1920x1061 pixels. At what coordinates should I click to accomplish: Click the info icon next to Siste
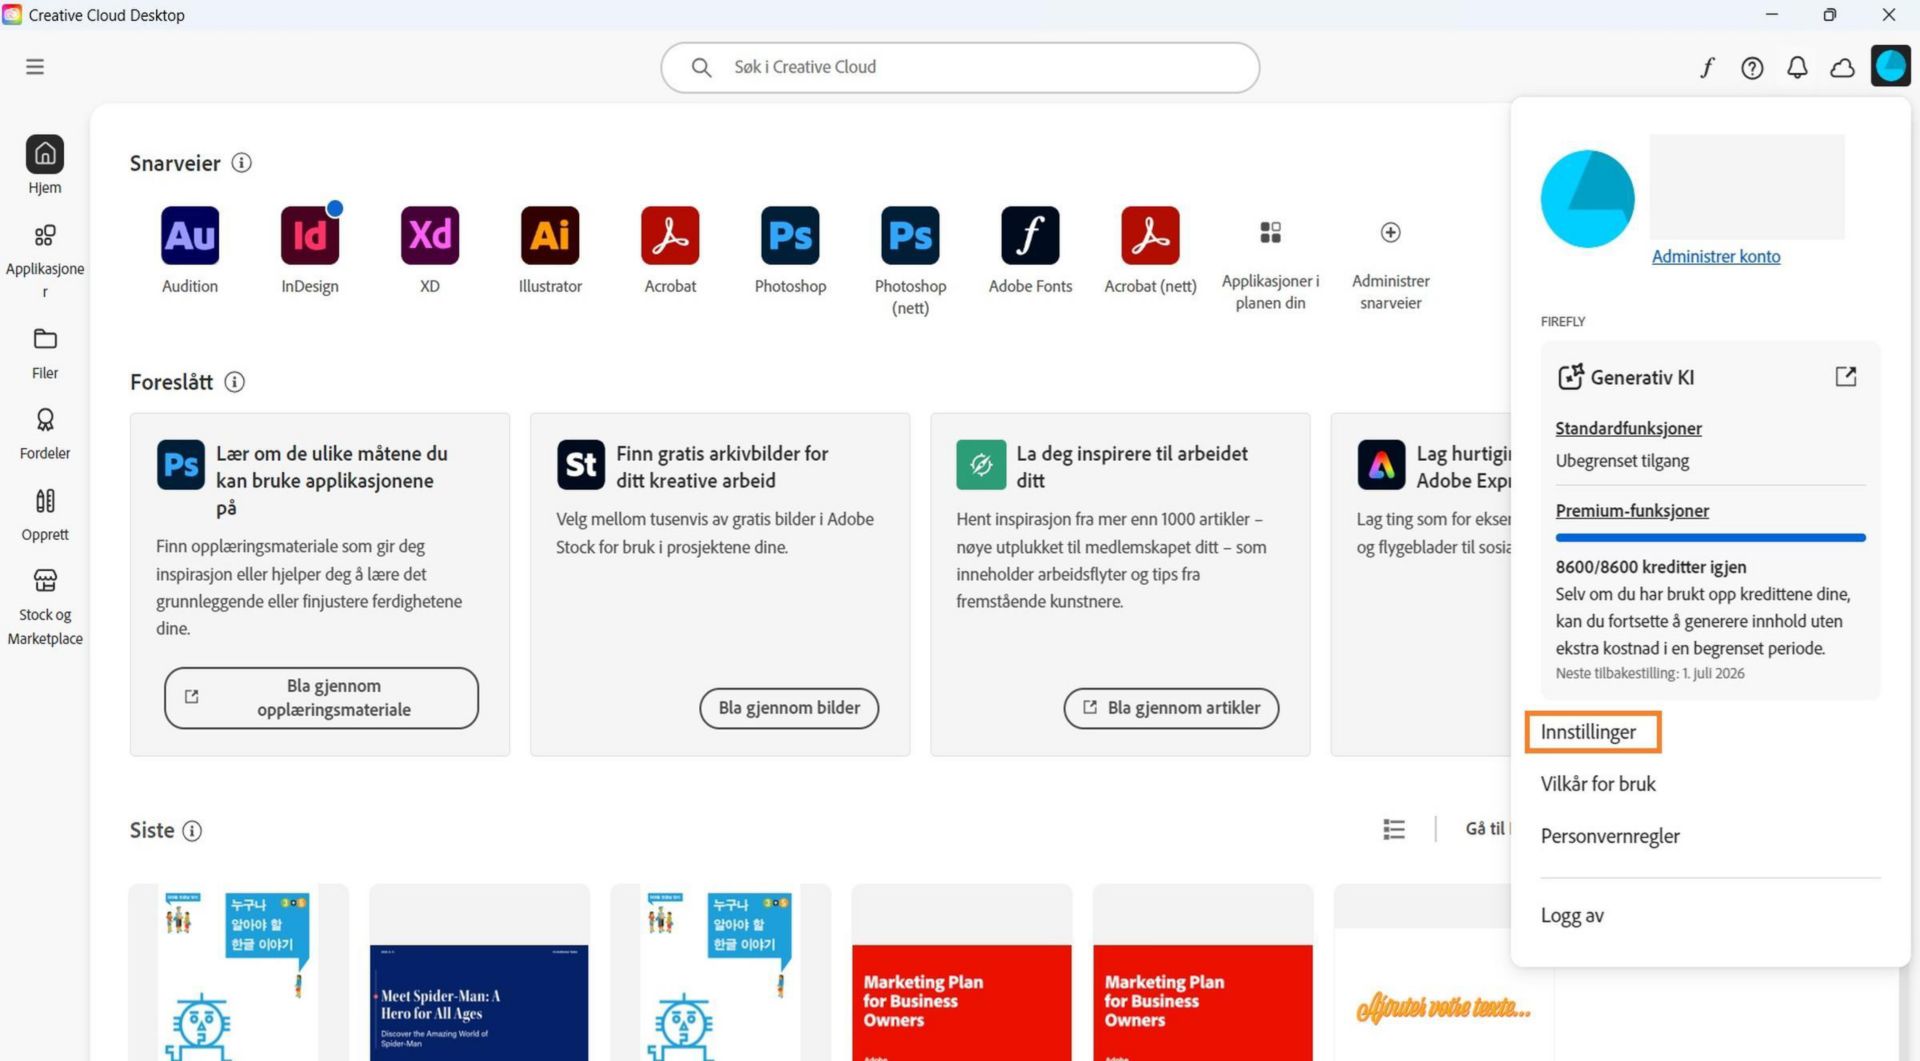click(x=192, y=831)
